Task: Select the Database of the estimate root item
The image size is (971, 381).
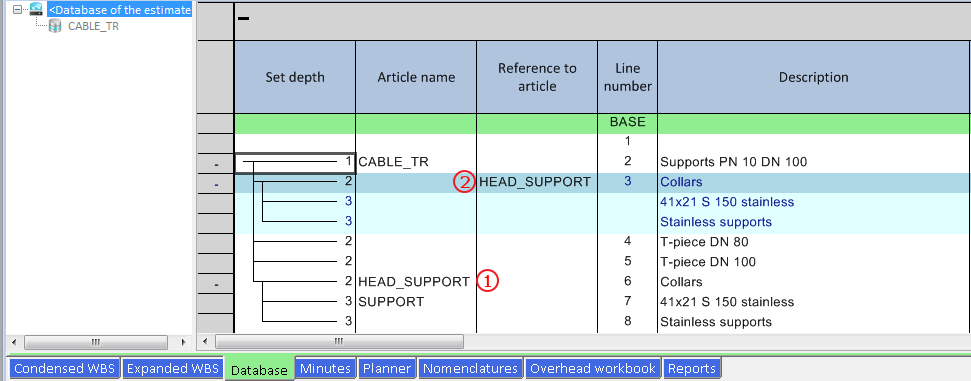Action: click(120, 9)
